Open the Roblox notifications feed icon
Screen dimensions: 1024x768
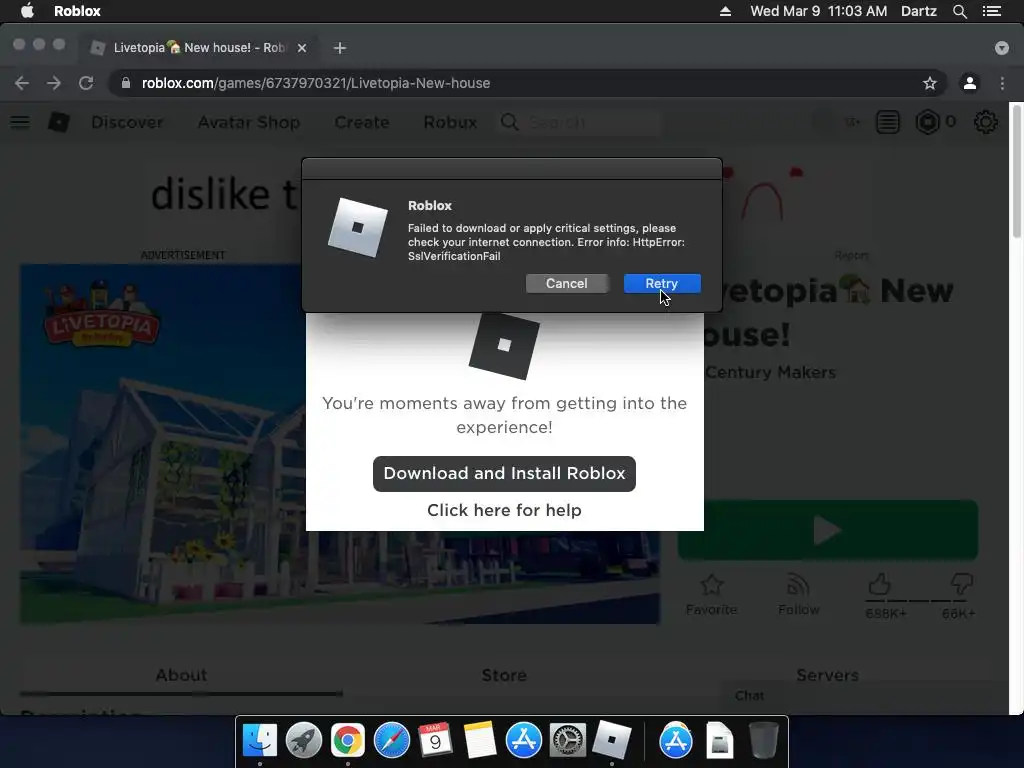888,122
